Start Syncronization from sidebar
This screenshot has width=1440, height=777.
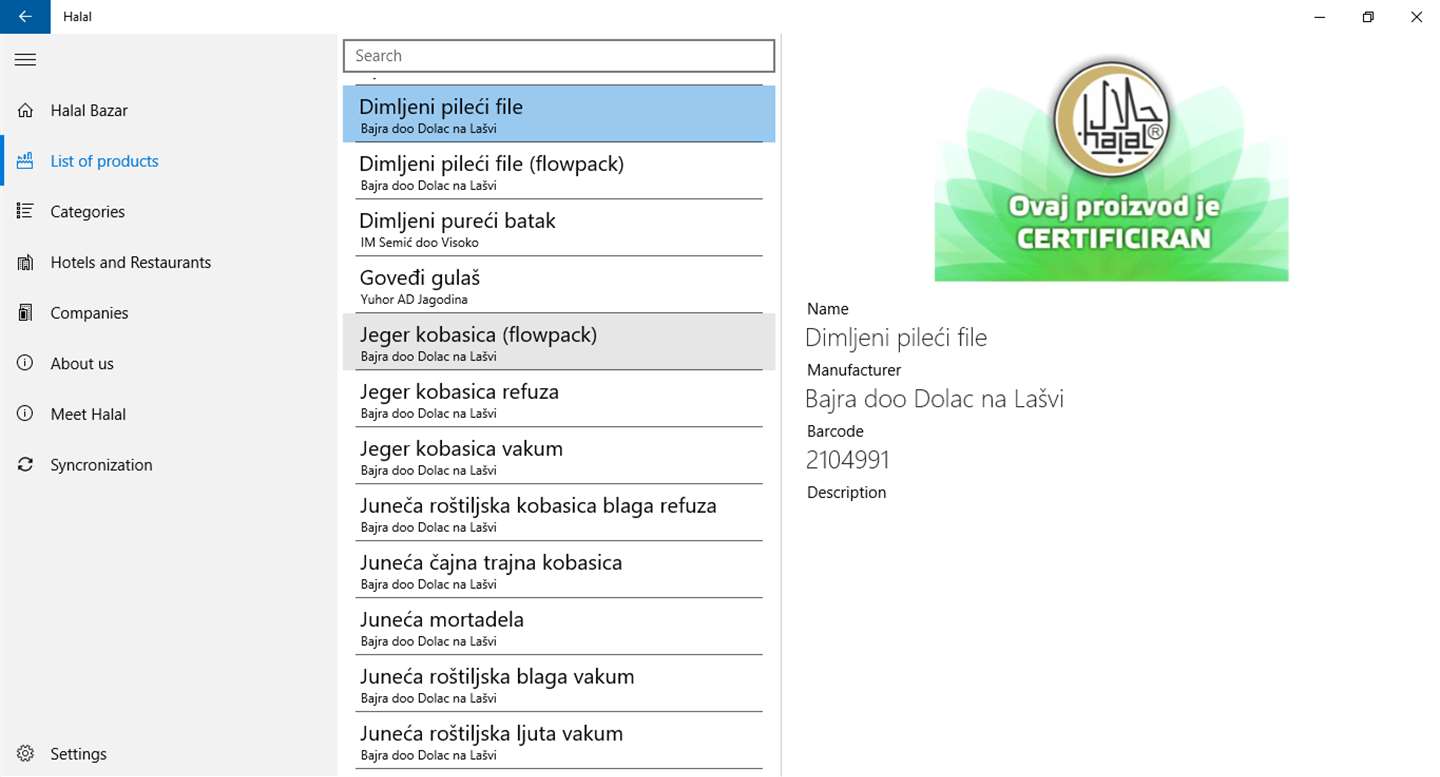(169, 465)
